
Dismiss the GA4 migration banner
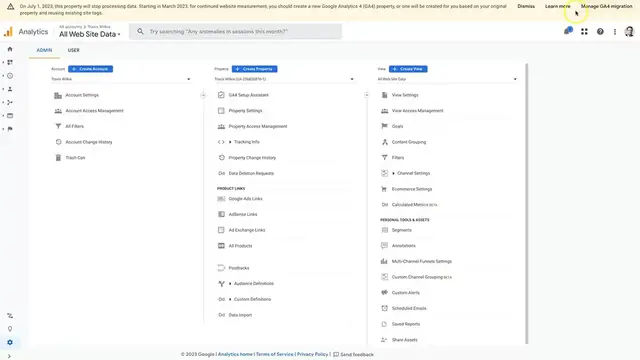click(x=526, y=7)
